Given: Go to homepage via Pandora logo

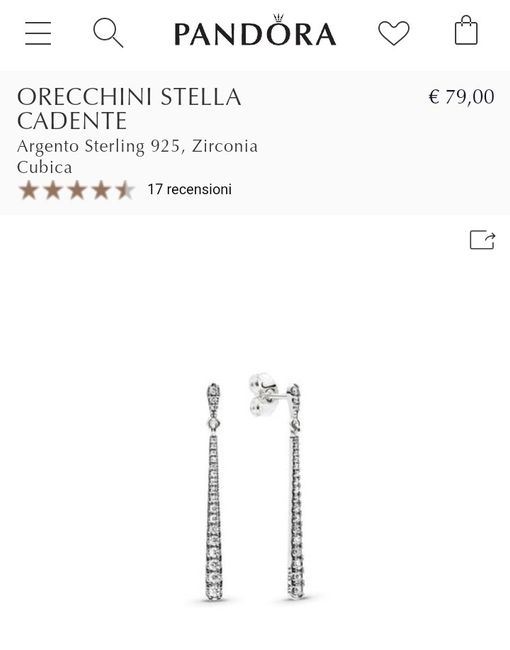Looking at the screenshot, I should 255,30.
